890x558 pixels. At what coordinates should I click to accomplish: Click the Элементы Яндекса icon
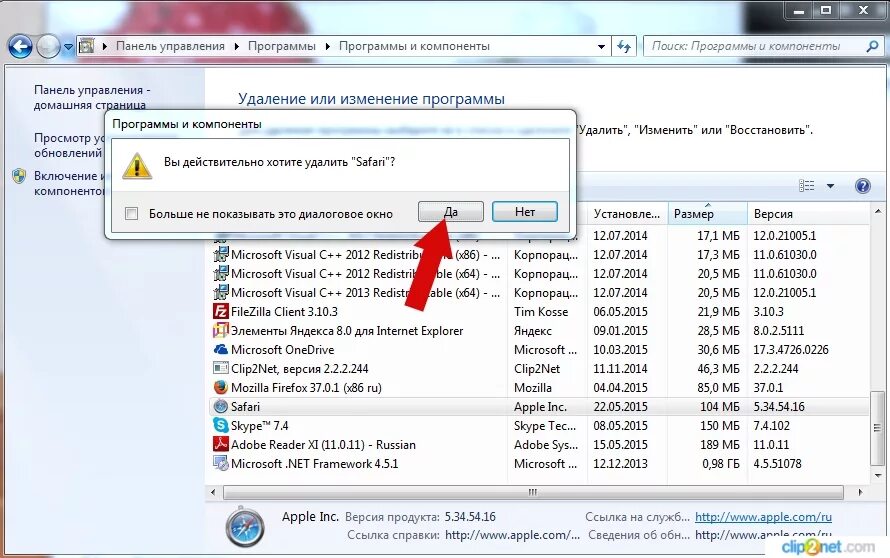[x=220, y=330]
